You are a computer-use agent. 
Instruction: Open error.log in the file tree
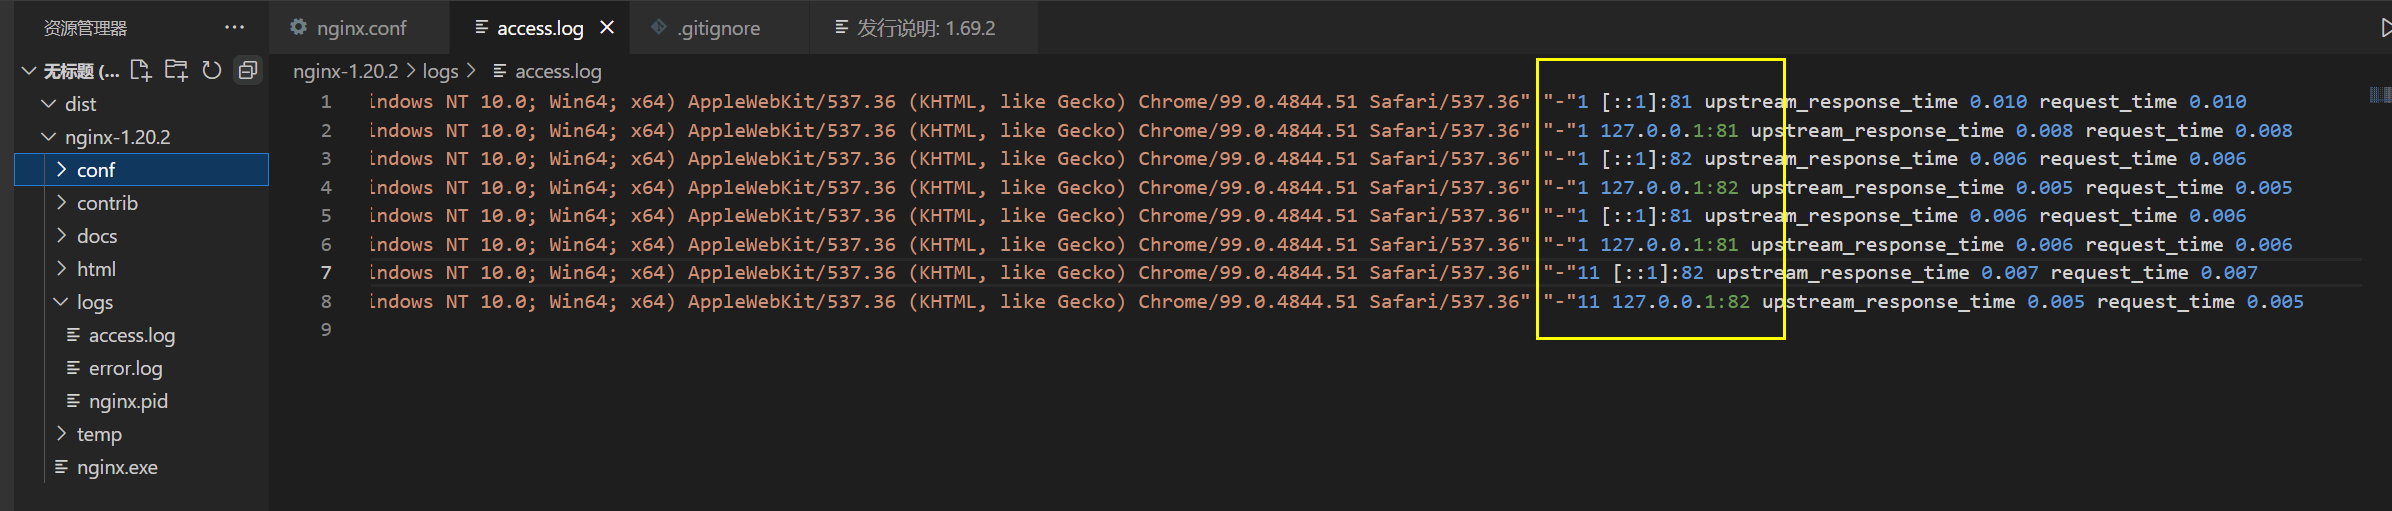[125, 368]
